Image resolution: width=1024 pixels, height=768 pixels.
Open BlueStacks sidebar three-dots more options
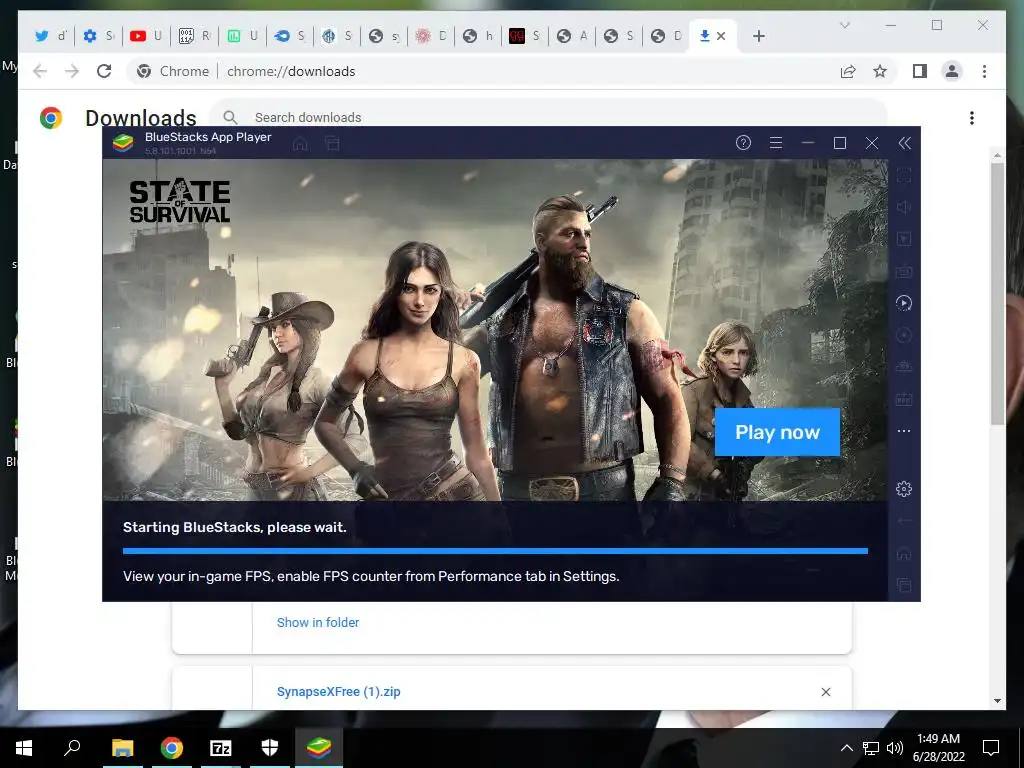[904, 431]
